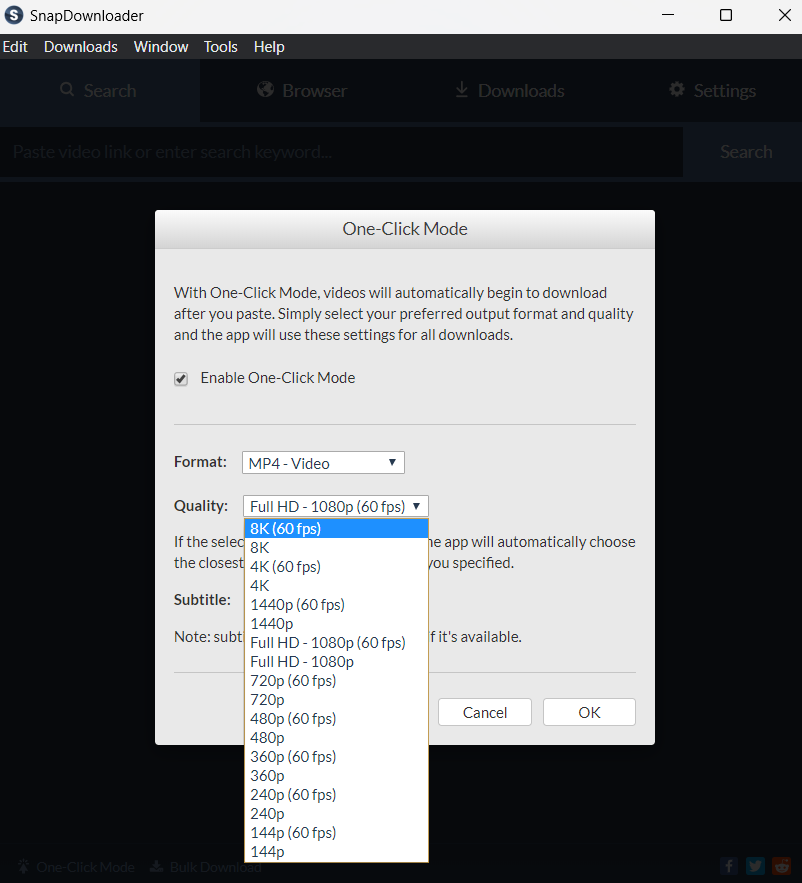Collapse the Quality dropdown showing Full HD 1080p
The width and height of the screenshot is (802, 883).
(336, 506)
